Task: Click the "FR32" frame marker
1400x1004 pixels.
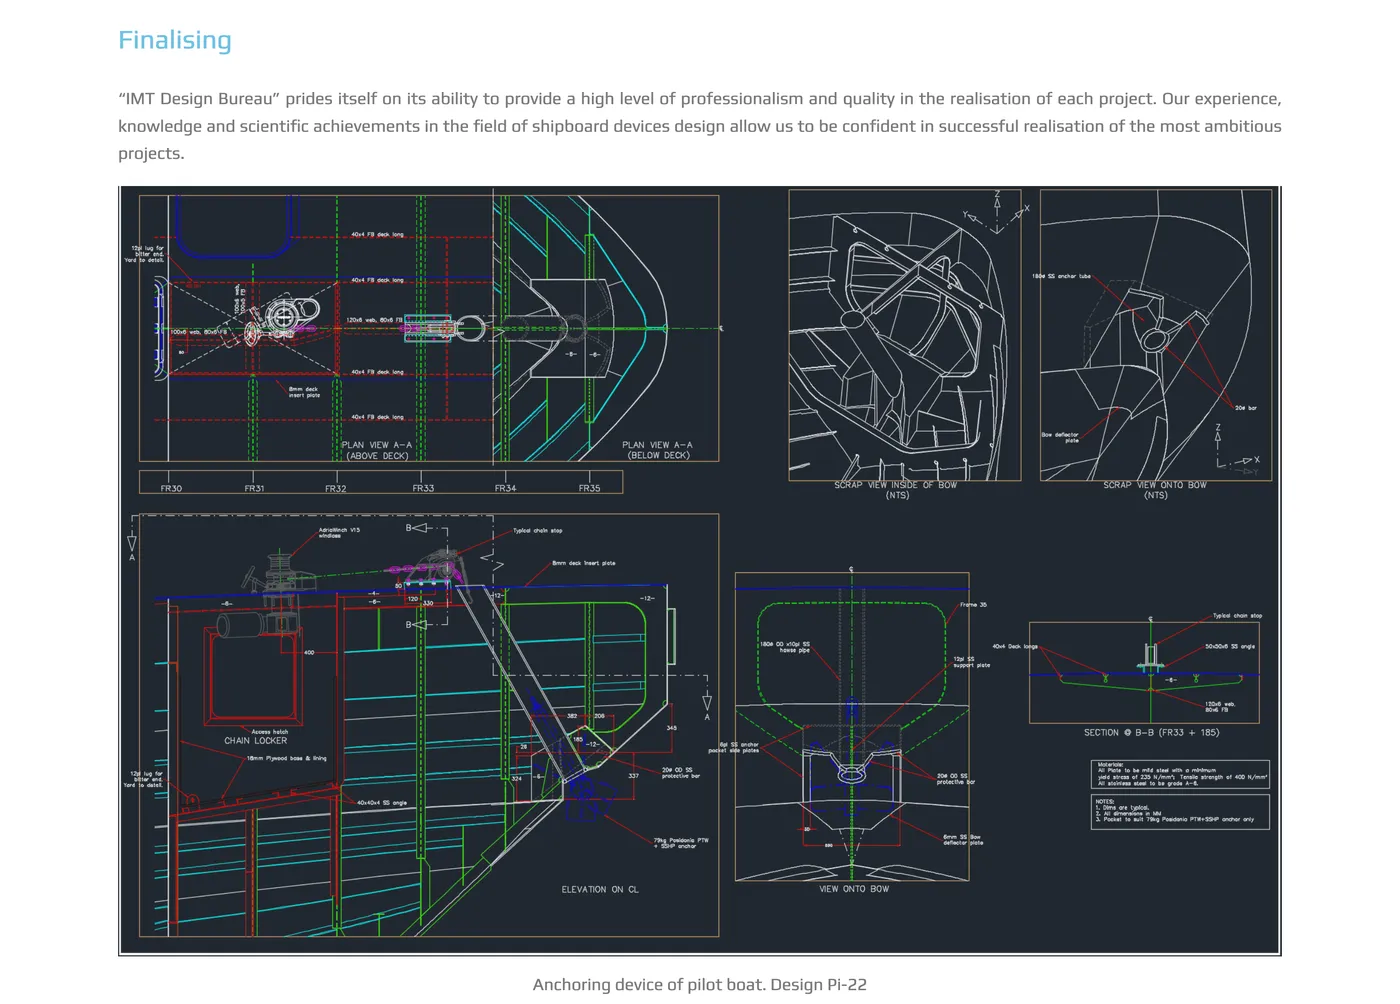Action: pos(335,489)
